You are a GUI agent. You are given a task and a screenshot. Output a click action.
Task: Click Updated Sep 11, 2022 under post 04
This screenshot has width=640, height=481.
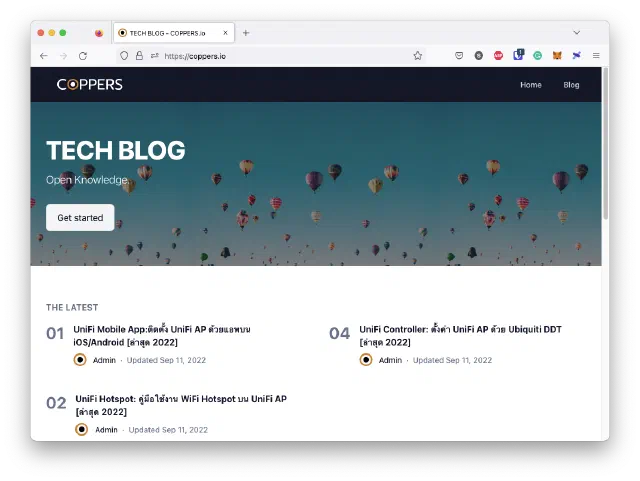pos(452,360)
